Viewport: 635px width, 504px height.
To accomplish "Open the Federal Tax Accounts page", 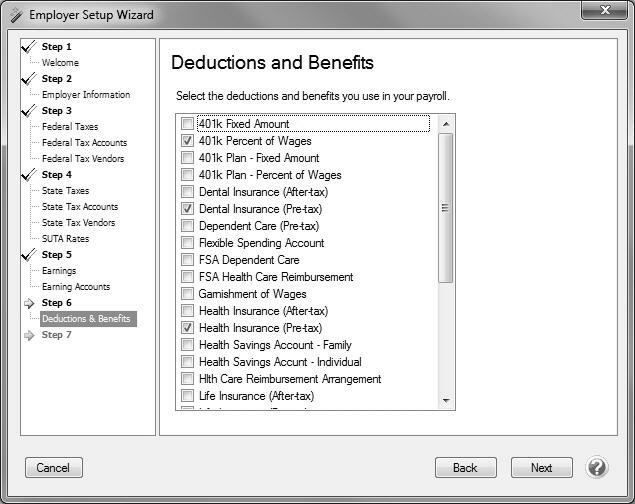I will click(x=84, y=143).
